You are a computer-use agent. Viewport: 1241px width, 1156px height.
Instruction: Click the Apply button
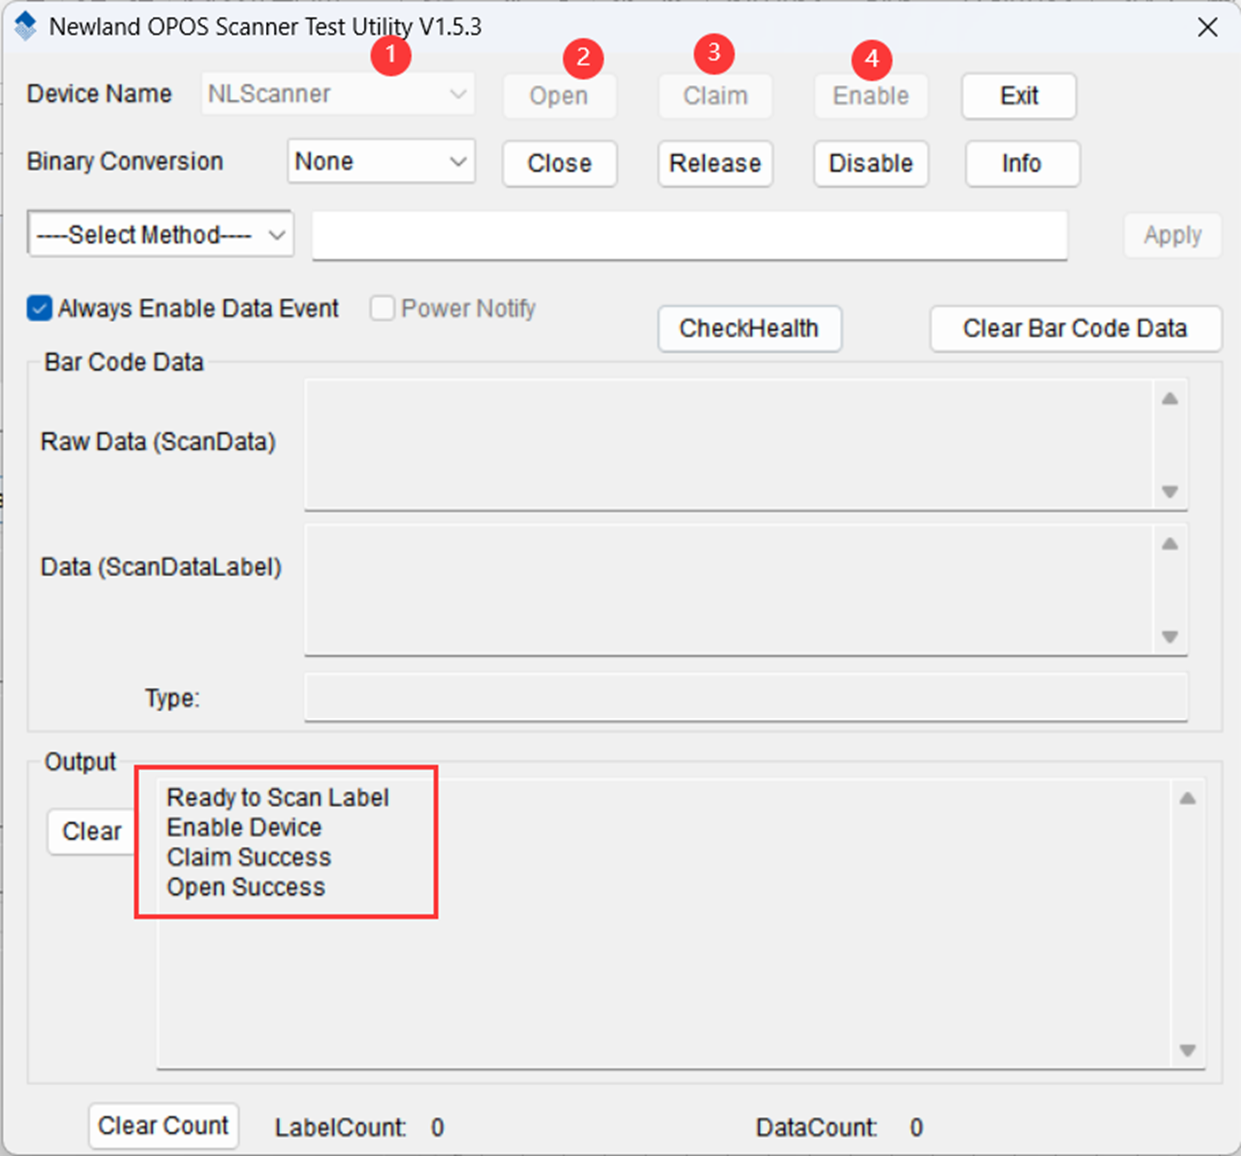[x=1173, y=235]
